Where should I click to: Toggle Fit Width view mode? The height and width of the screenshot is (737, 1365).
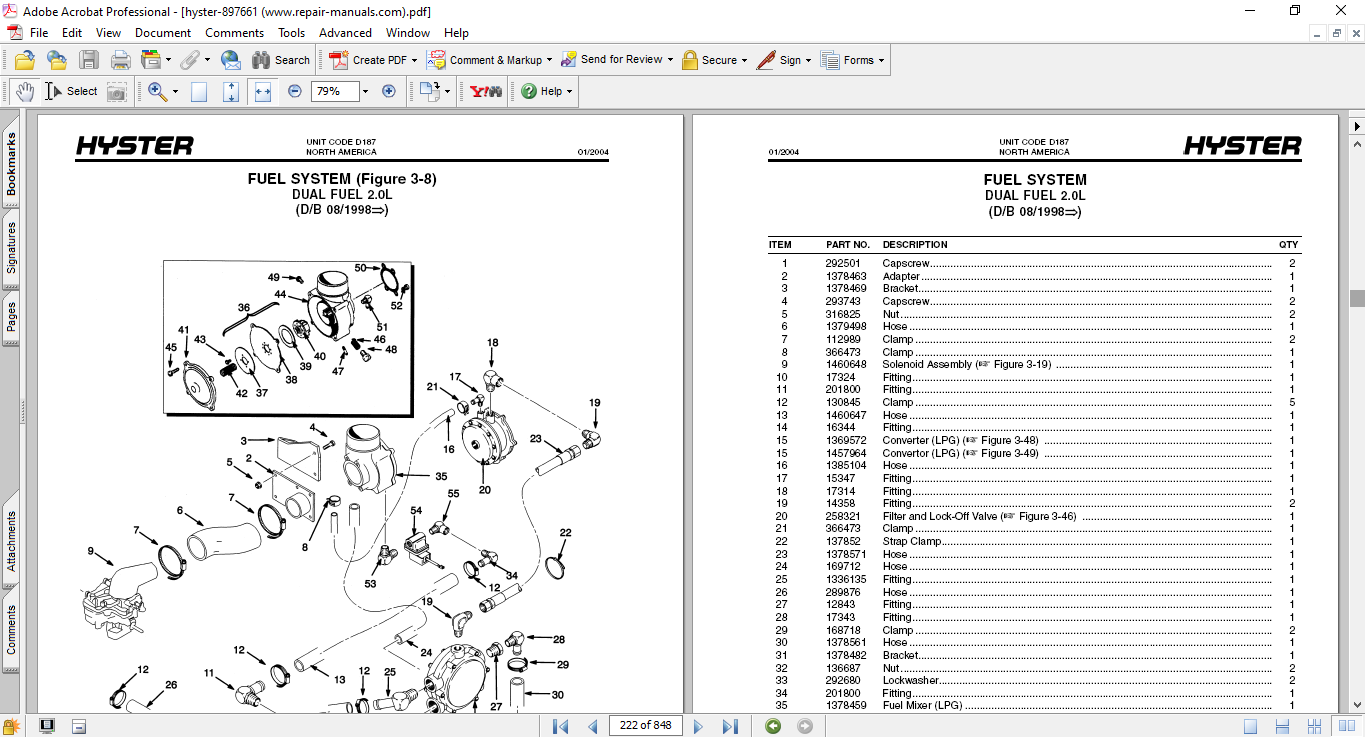click(x=263, y=91)
